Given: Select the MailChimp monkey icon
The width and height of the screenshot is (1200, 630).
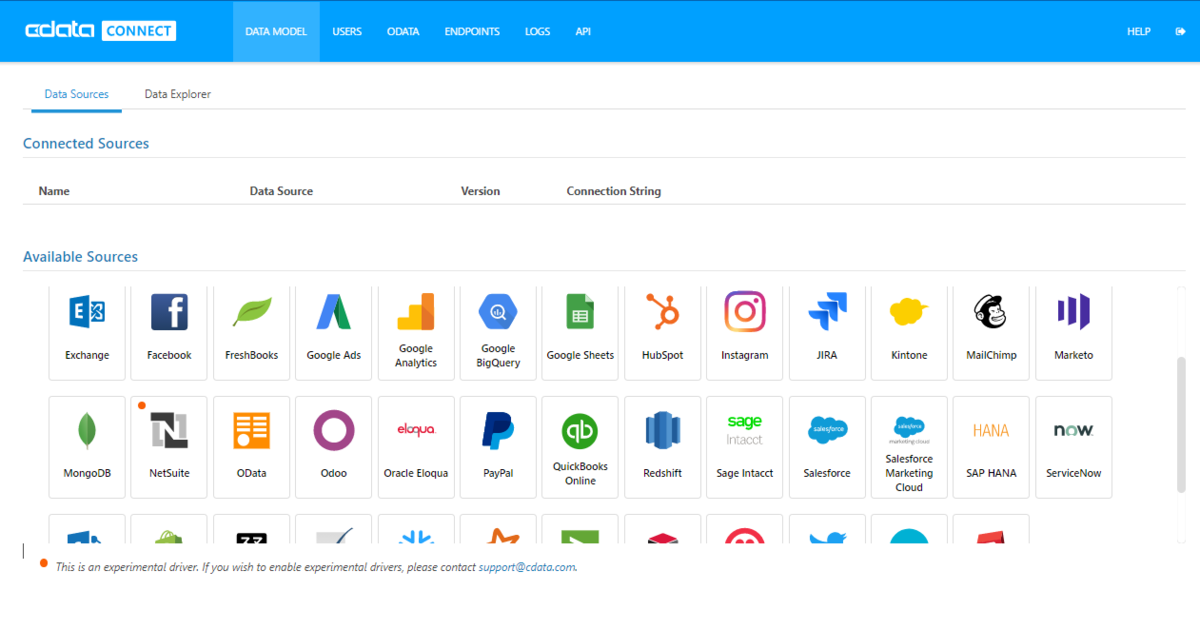Looking at the screenshot, I should pyautogui.click(x=991, y=312).
